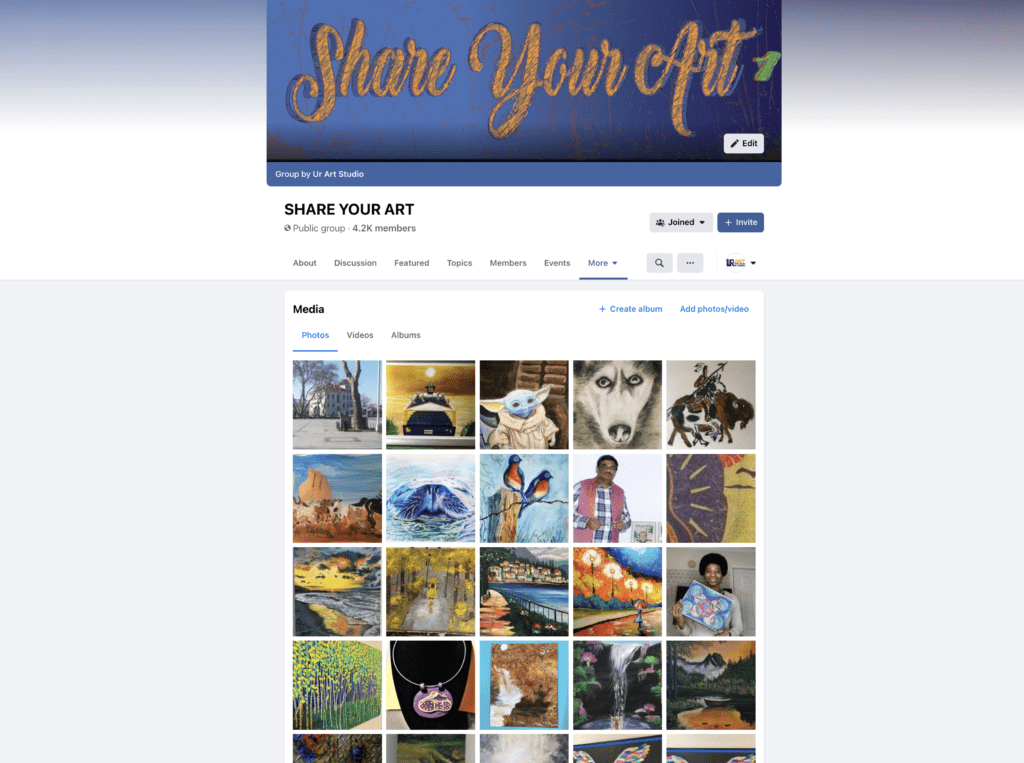Open the profile switcher dropdown arrow
The image size is (1024, 763).
pyautogui.click(x=753, y=263)
